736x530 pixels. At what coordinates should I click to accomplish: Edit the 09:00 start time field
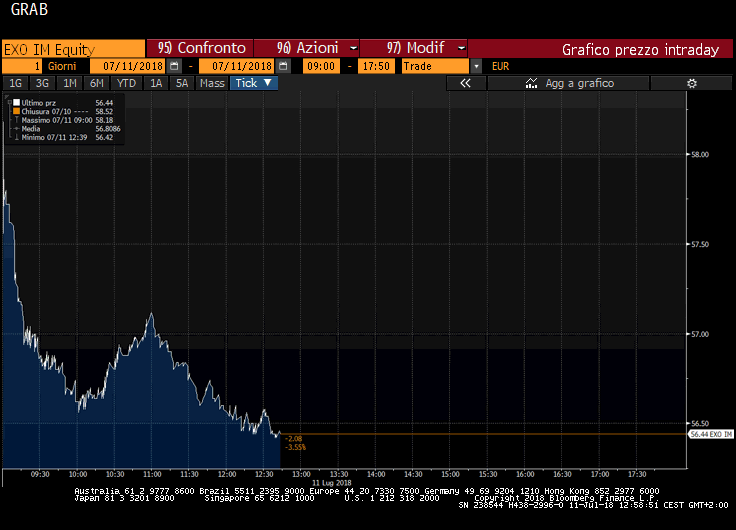321,66
